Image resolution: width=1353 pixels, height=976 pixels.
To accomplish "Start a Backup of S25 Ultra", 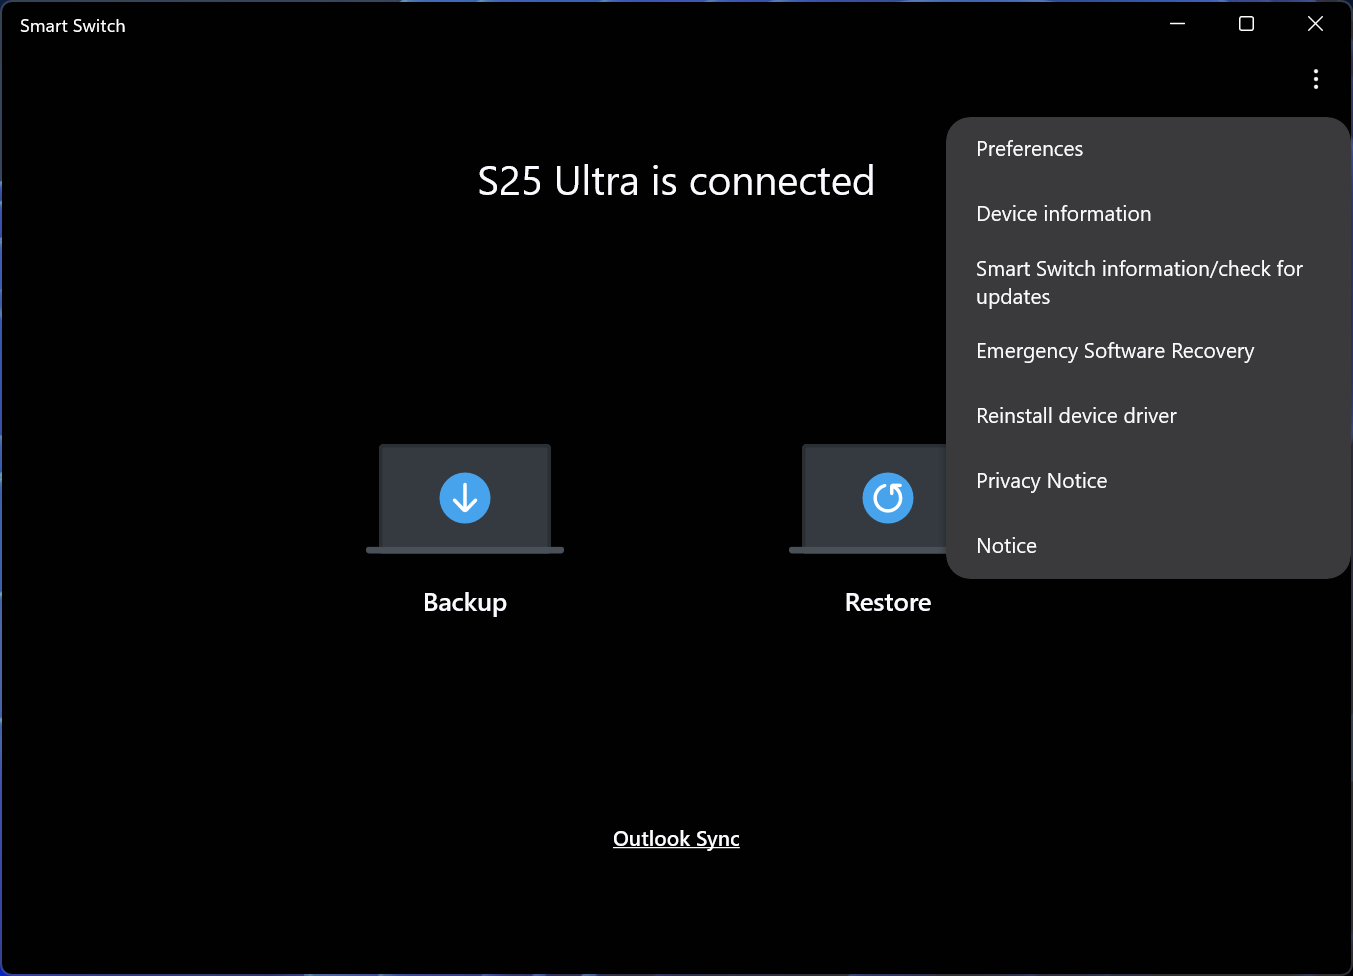I will point(464,602).
